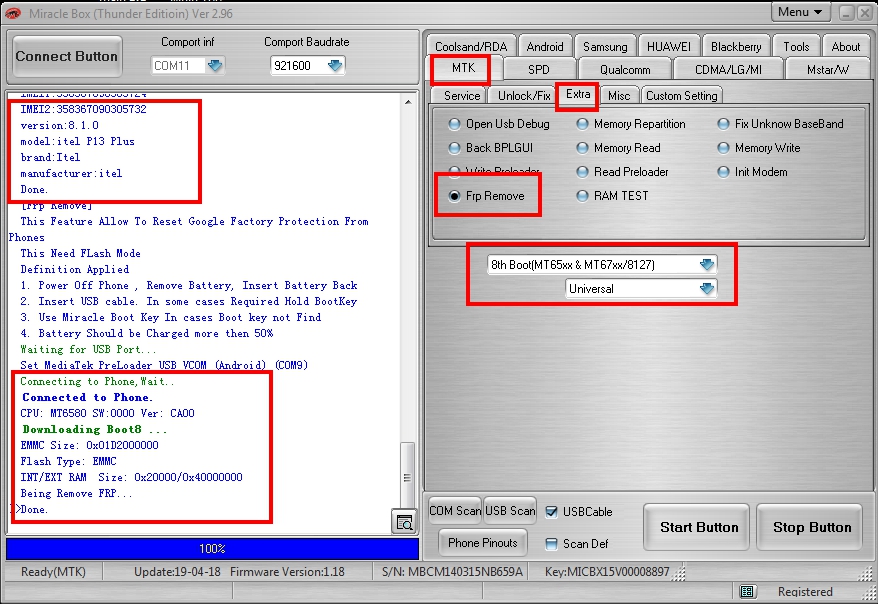
Task: Click the "Connected to Phone." log line
Action: 87,397
